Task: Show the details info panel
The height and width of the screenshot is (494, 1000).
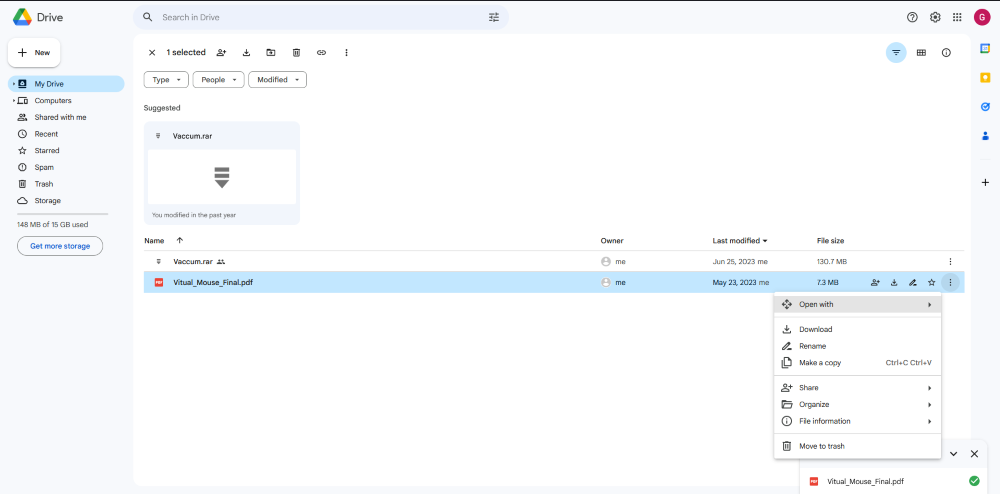Action: pos(946,53)
